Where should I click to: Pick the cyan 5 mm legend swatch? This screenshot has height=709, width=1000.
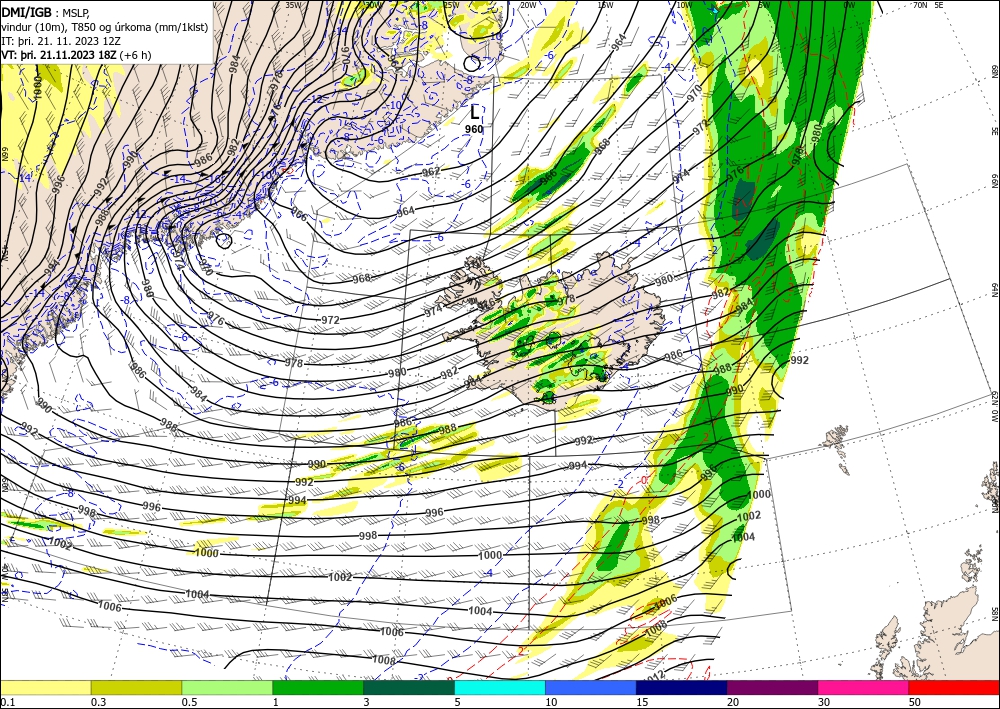pos(500,687)
